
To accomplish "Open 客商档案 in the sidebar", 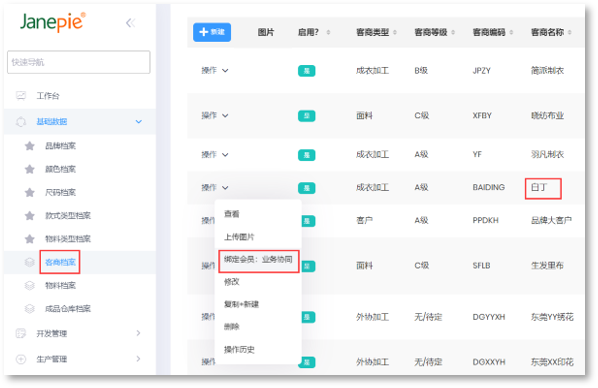I will (x=60, y=262).
